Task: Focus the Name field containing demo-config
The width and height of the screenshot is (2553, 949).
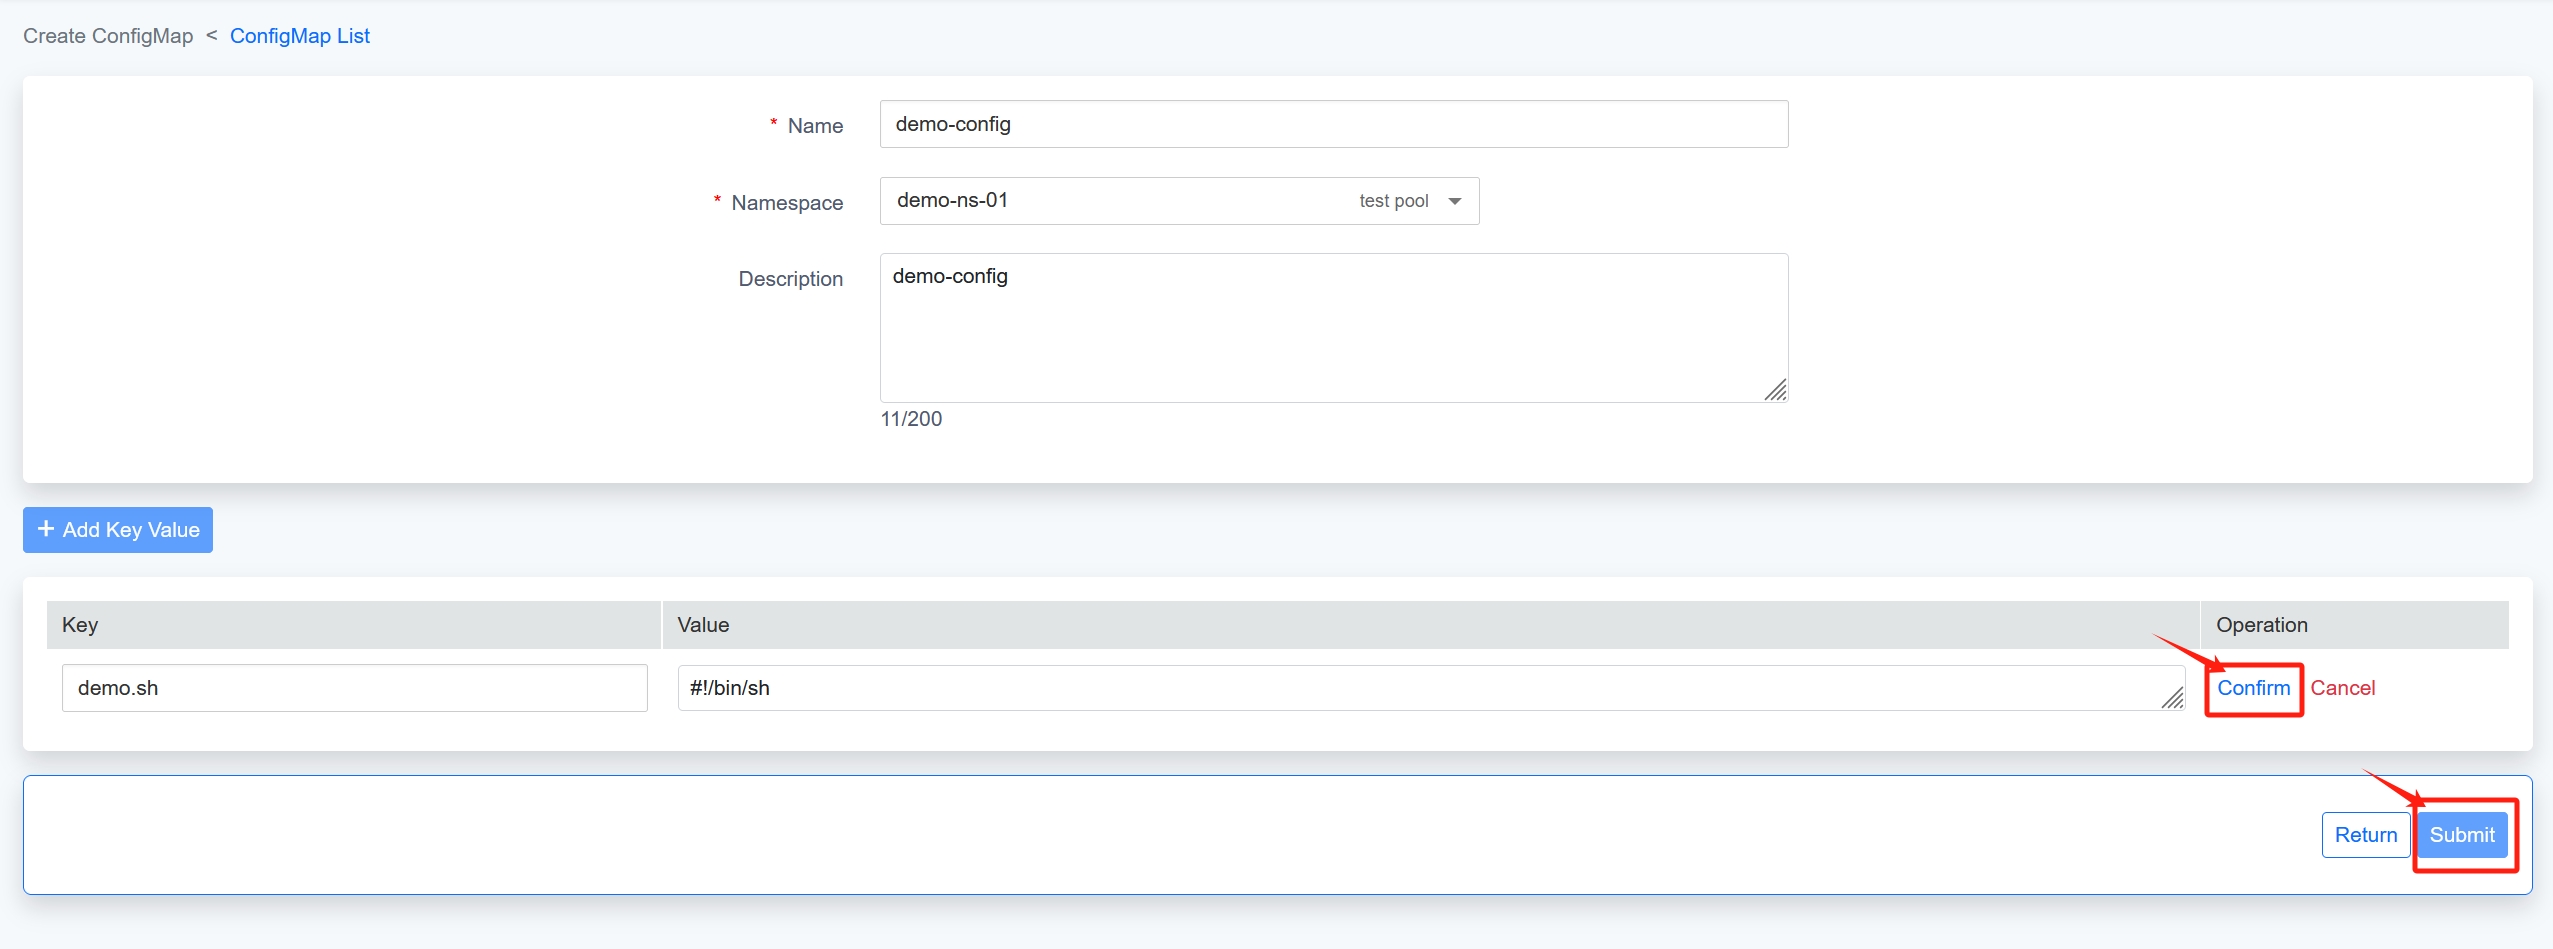Action: tap(1333, 124)
